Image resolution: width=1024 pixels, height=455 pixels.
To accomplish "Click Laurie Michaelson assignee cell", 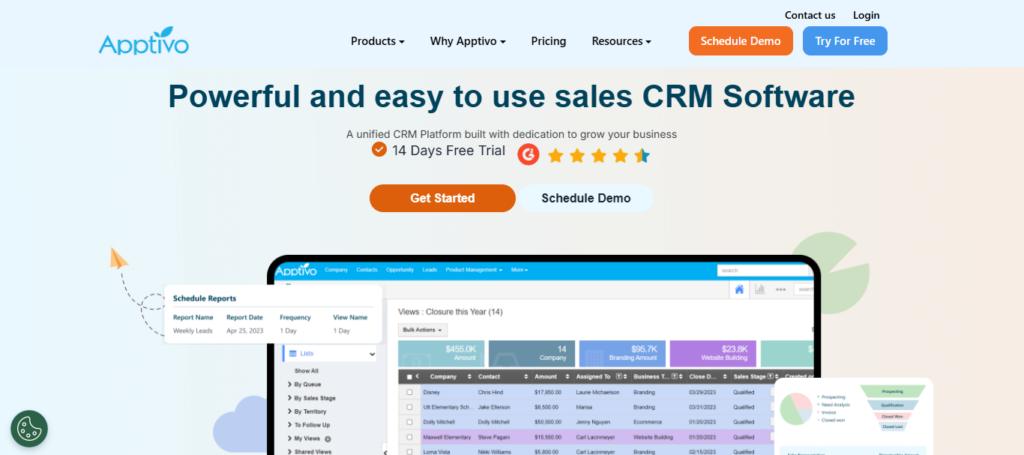I will point(599,392).
